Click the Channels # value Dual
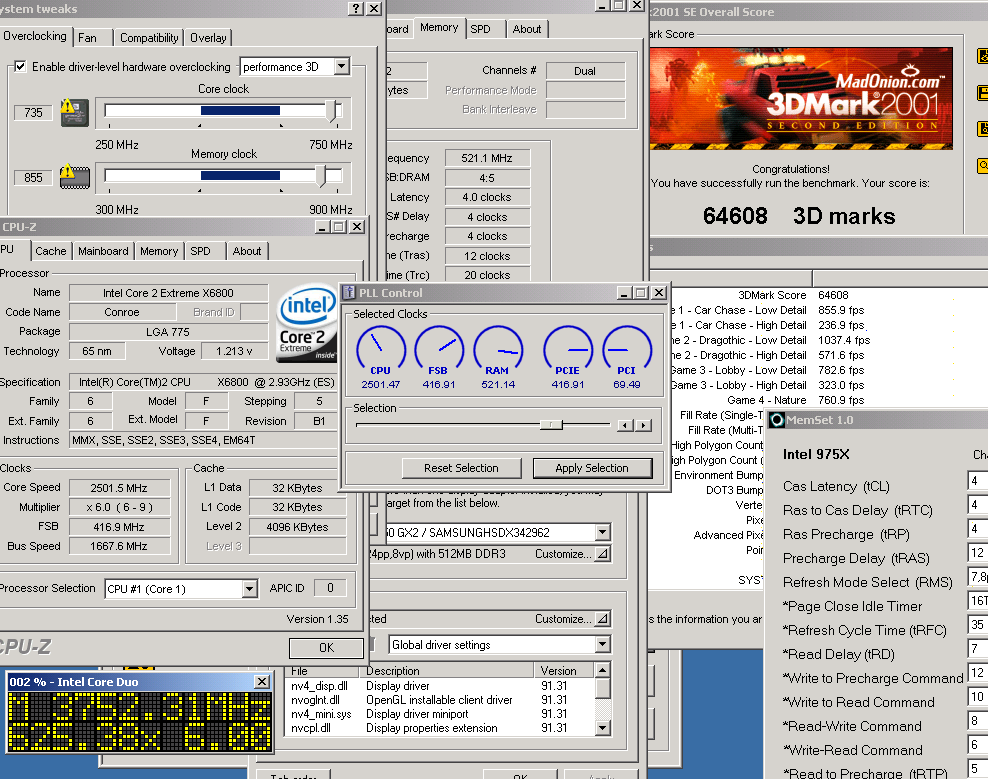 pyautogui.click(x=585, y=71)
